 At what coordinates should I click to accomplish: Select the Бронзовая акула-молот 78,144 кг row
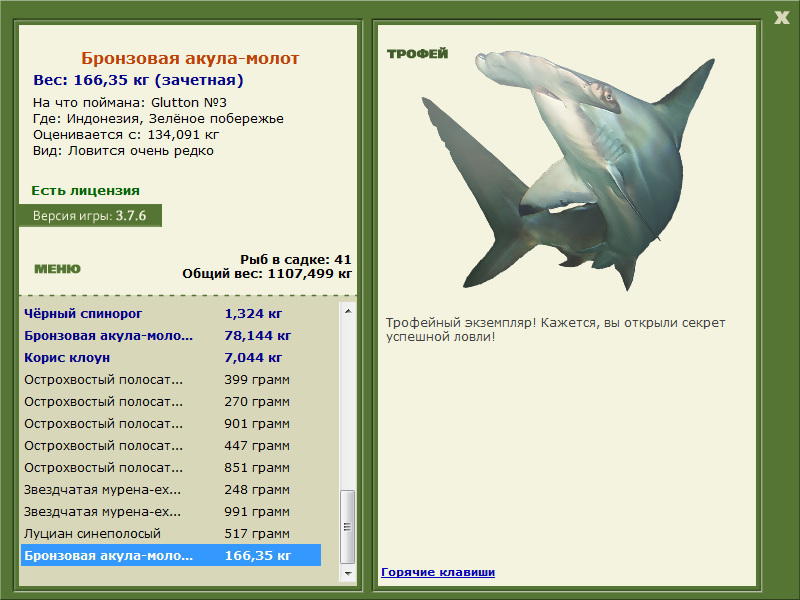171,335
